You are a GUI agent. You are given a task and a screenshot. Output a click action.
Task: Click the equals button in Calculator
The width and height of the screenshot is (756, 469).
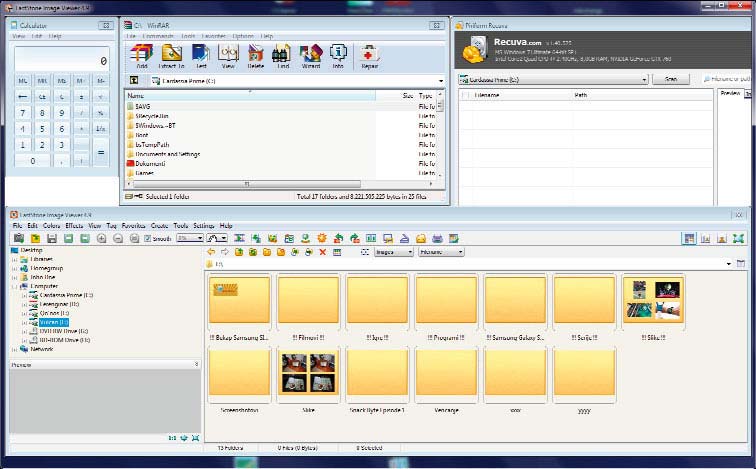point(101,152)
